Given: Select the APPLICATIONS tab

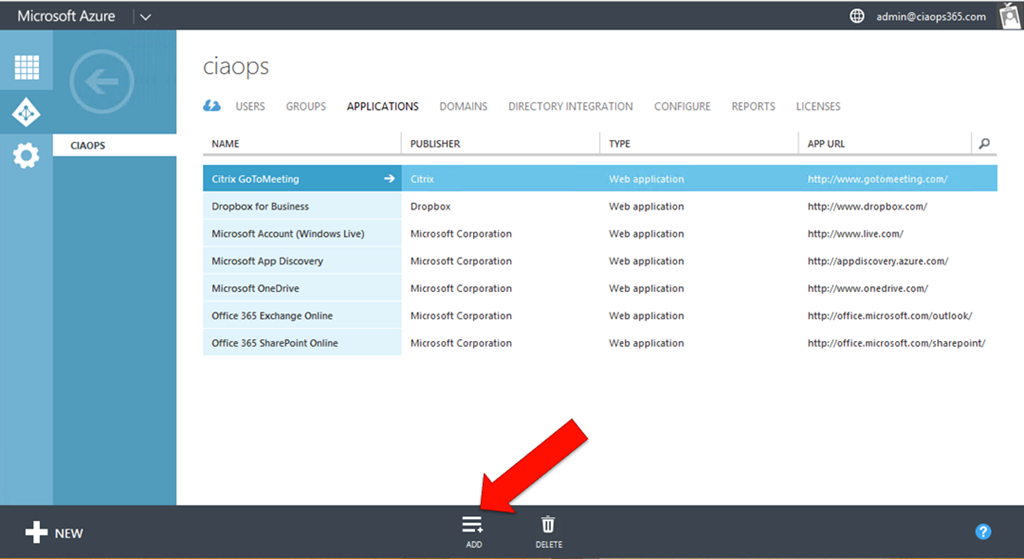Looking at the screenshot, I should pyautogui.click(x=383, y=106).
